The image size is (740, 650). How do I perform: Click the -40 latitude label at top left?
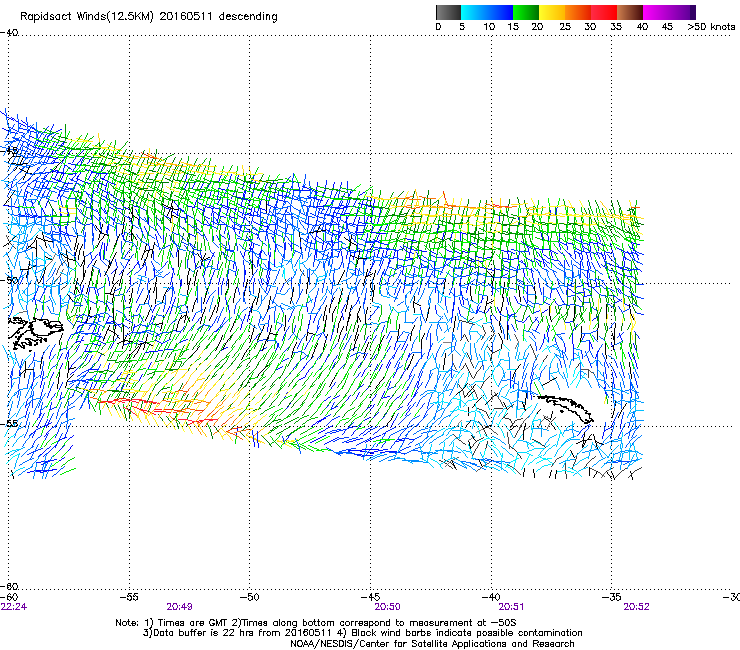(9, 32)
